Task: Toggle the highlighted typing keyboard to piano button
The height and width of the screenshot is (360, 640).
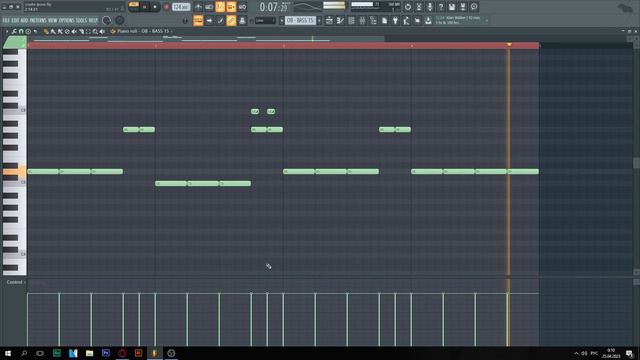Action: (198, 20)
